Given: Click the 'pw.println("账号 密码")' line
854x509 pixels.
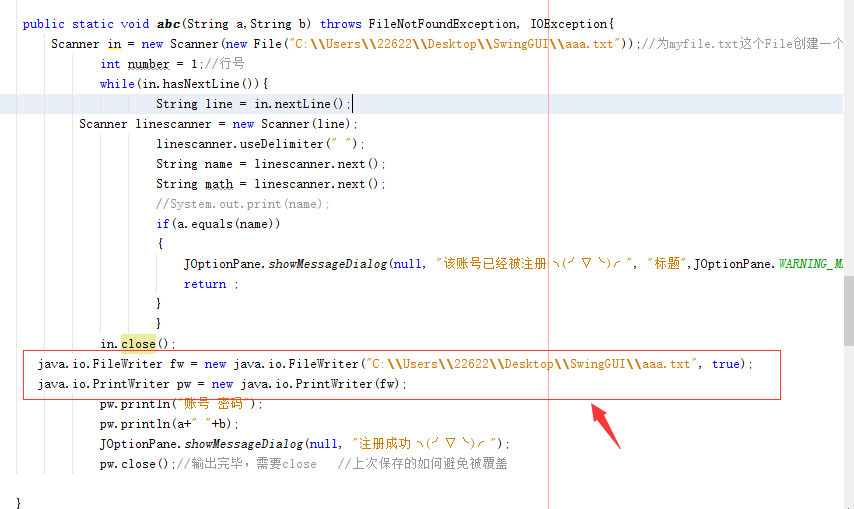Looking at the screenshot, I should pyautogui.click(x=181, y=404).
